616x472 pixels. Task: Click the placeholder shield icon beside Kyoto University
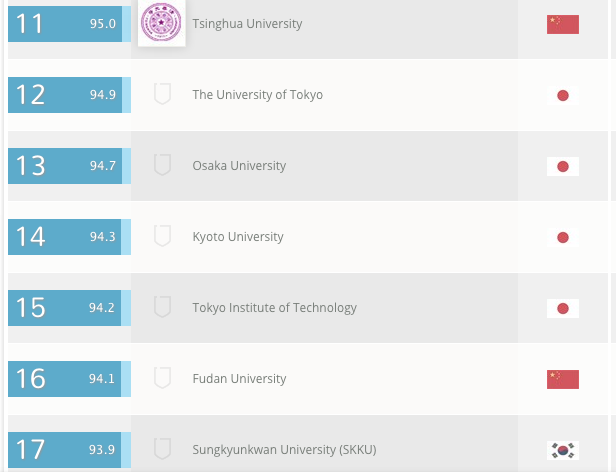[162, 237]
